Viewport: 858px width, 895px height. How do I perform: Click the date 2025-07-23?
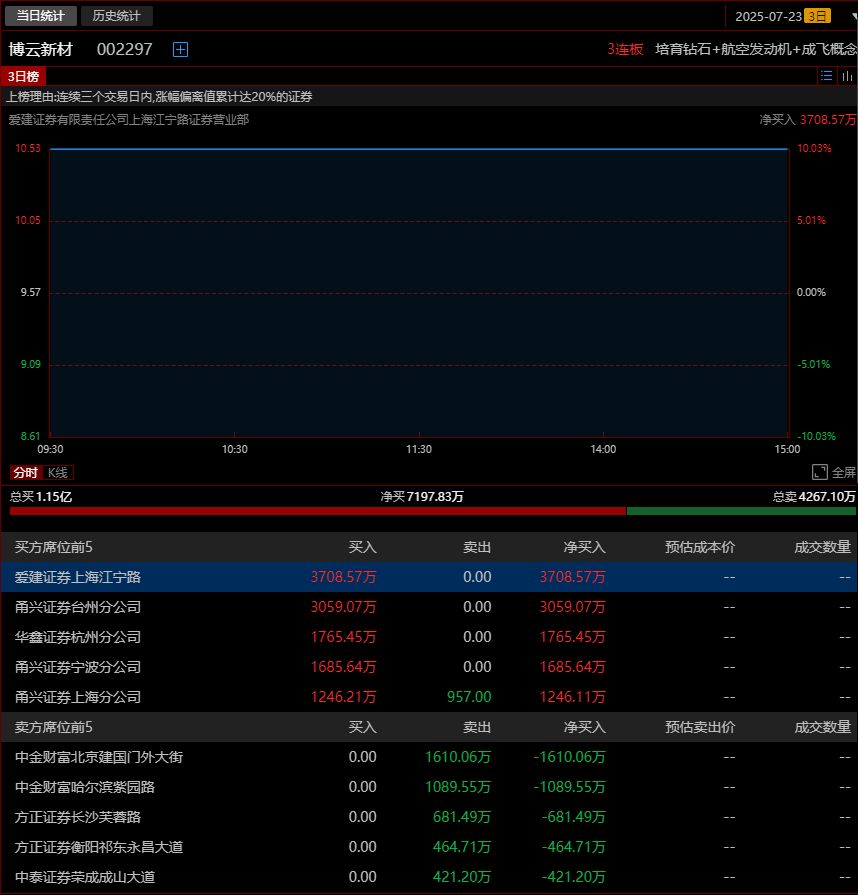tap(768, 17)
